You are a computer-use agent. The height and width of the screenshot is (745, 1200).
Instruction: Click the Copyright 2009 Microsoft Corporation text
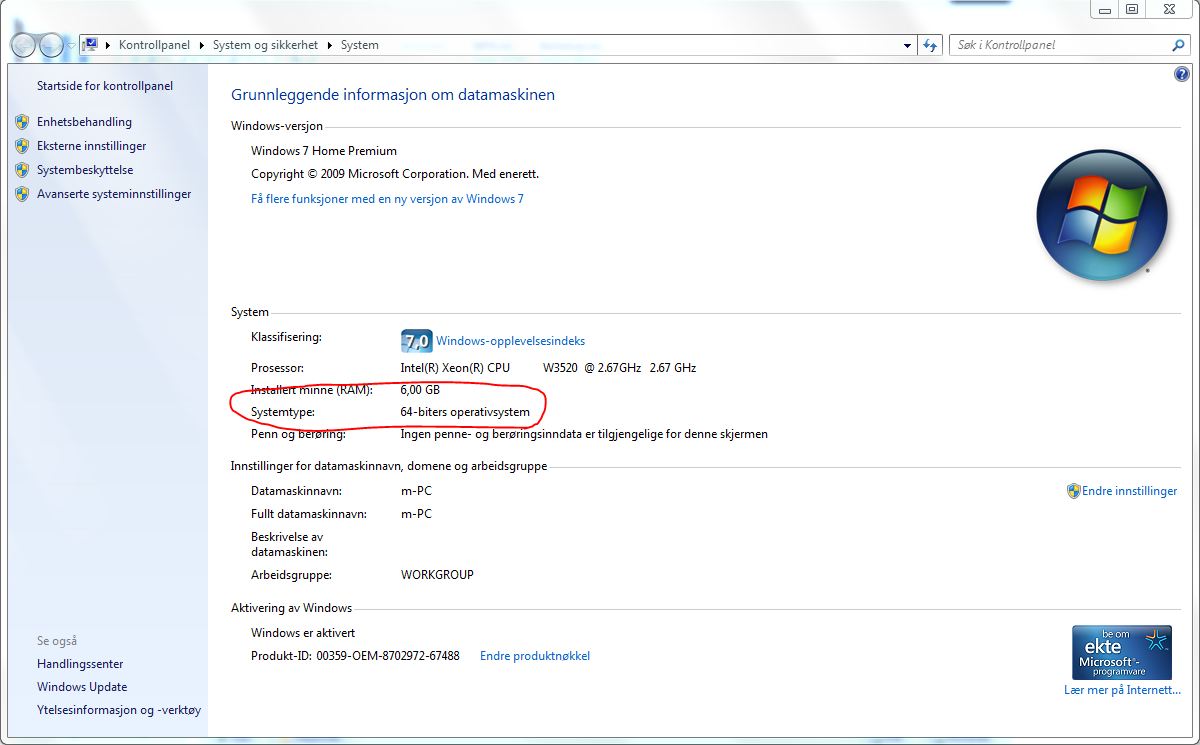pyautogui.click(x=395, y=174)
